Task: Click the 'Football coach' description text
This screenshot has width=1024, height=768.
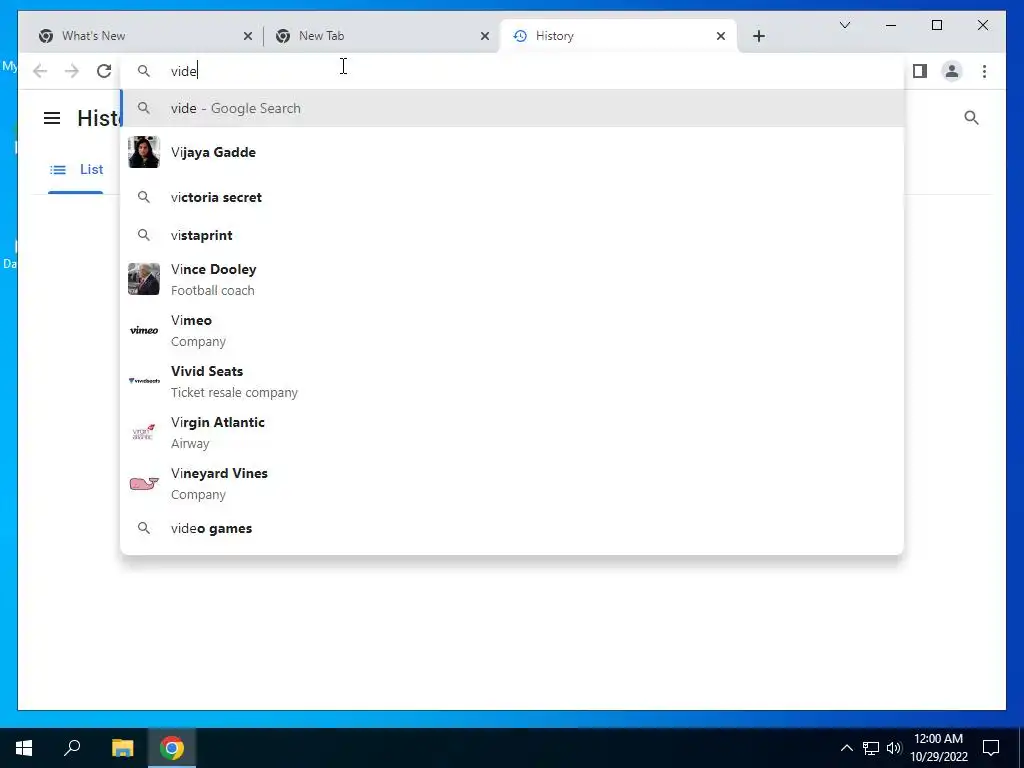Action: tap(213, 291)
